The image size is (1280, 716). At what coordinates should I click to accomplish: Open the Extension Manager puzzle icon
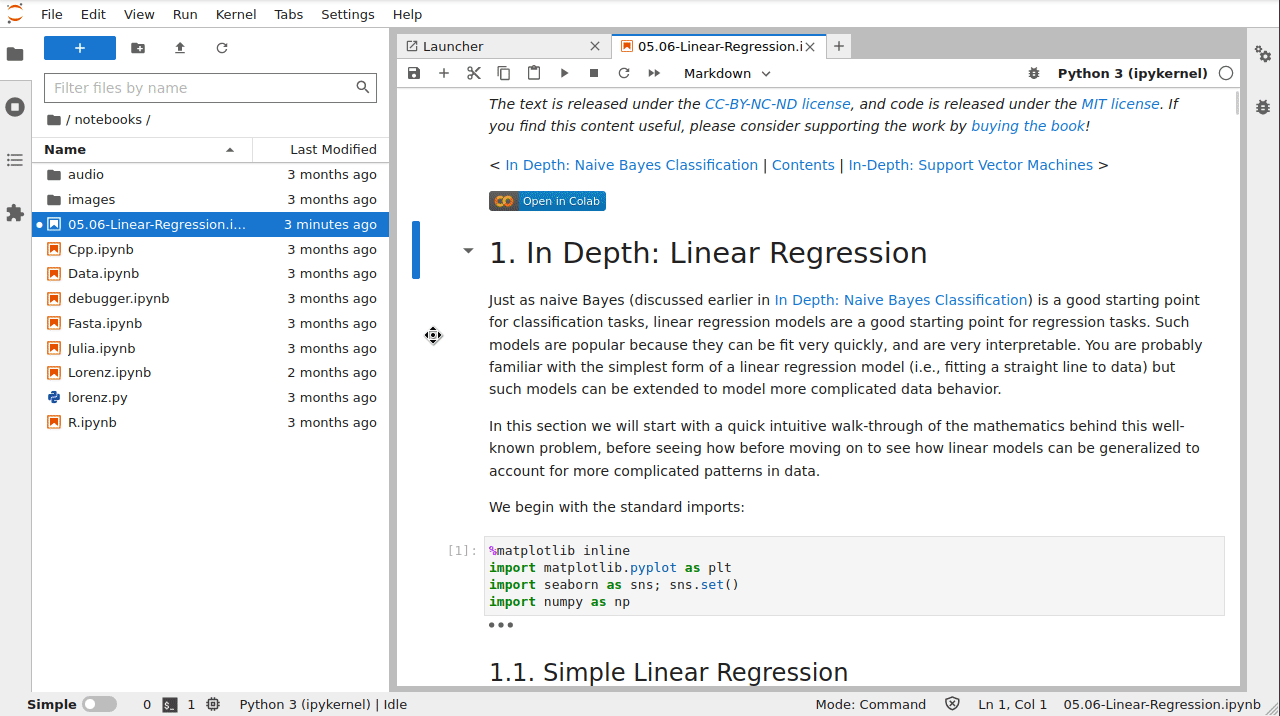15,213
